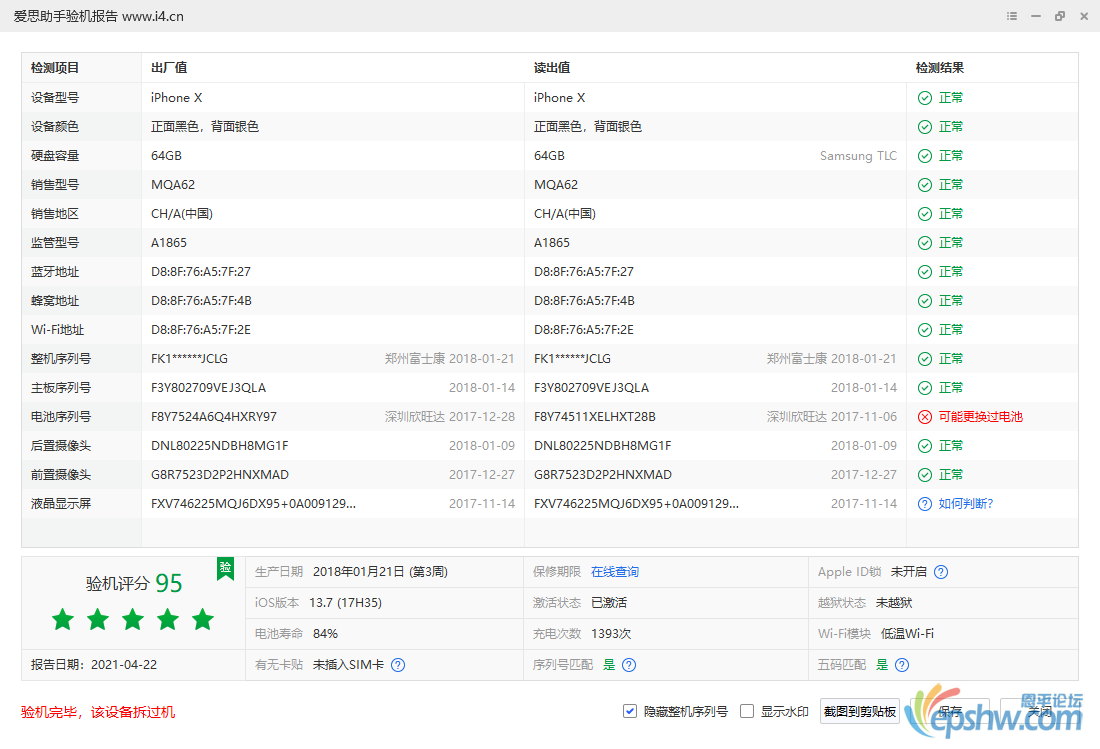Open the title bar list menu icon
1100x749 pixels.
click(1012, 16)
